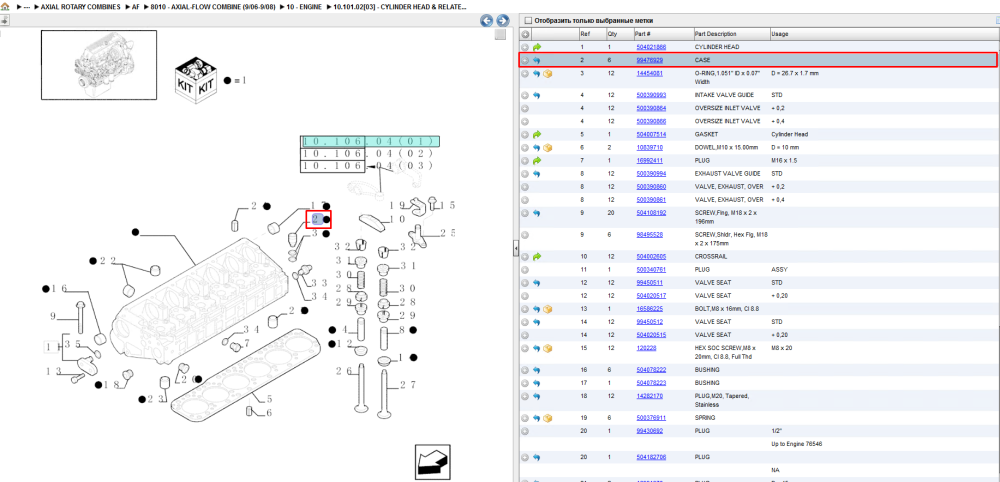Click engine overview thumbnail image
Image resolution: width=1000 pixels, height=482 pixels.
tap(99, 64)
